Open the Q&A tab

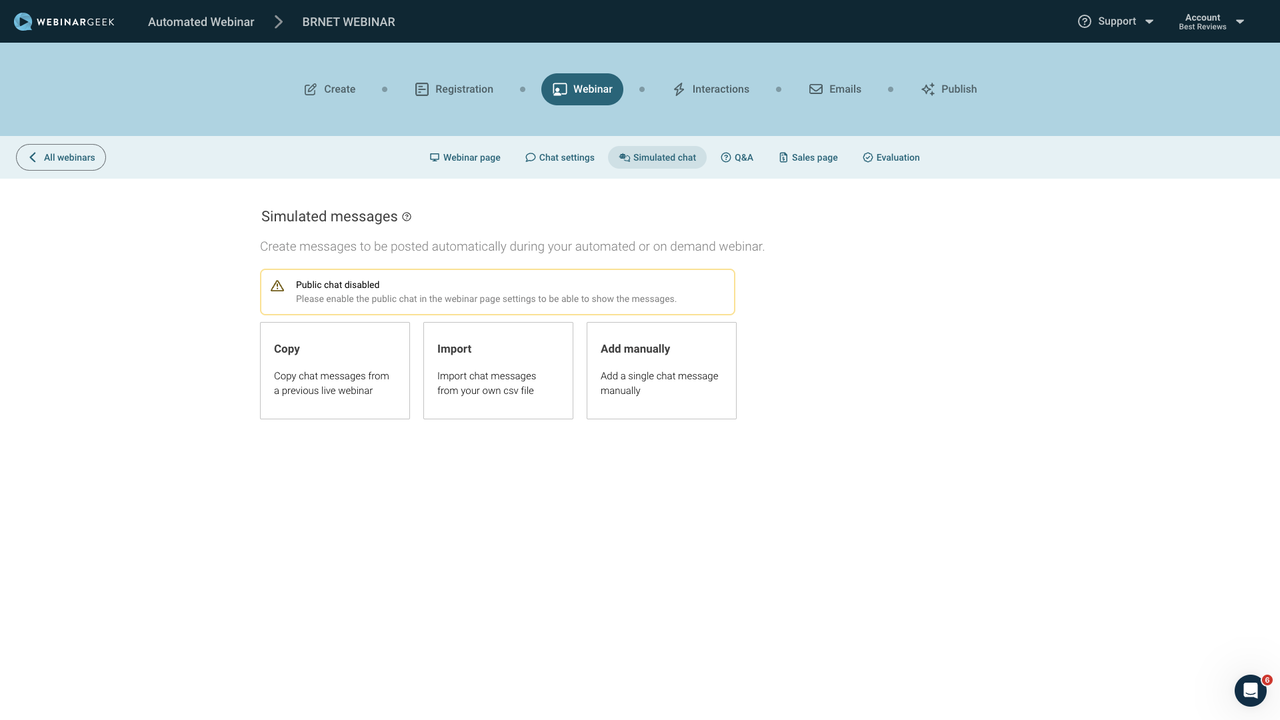tap(737, 157)
